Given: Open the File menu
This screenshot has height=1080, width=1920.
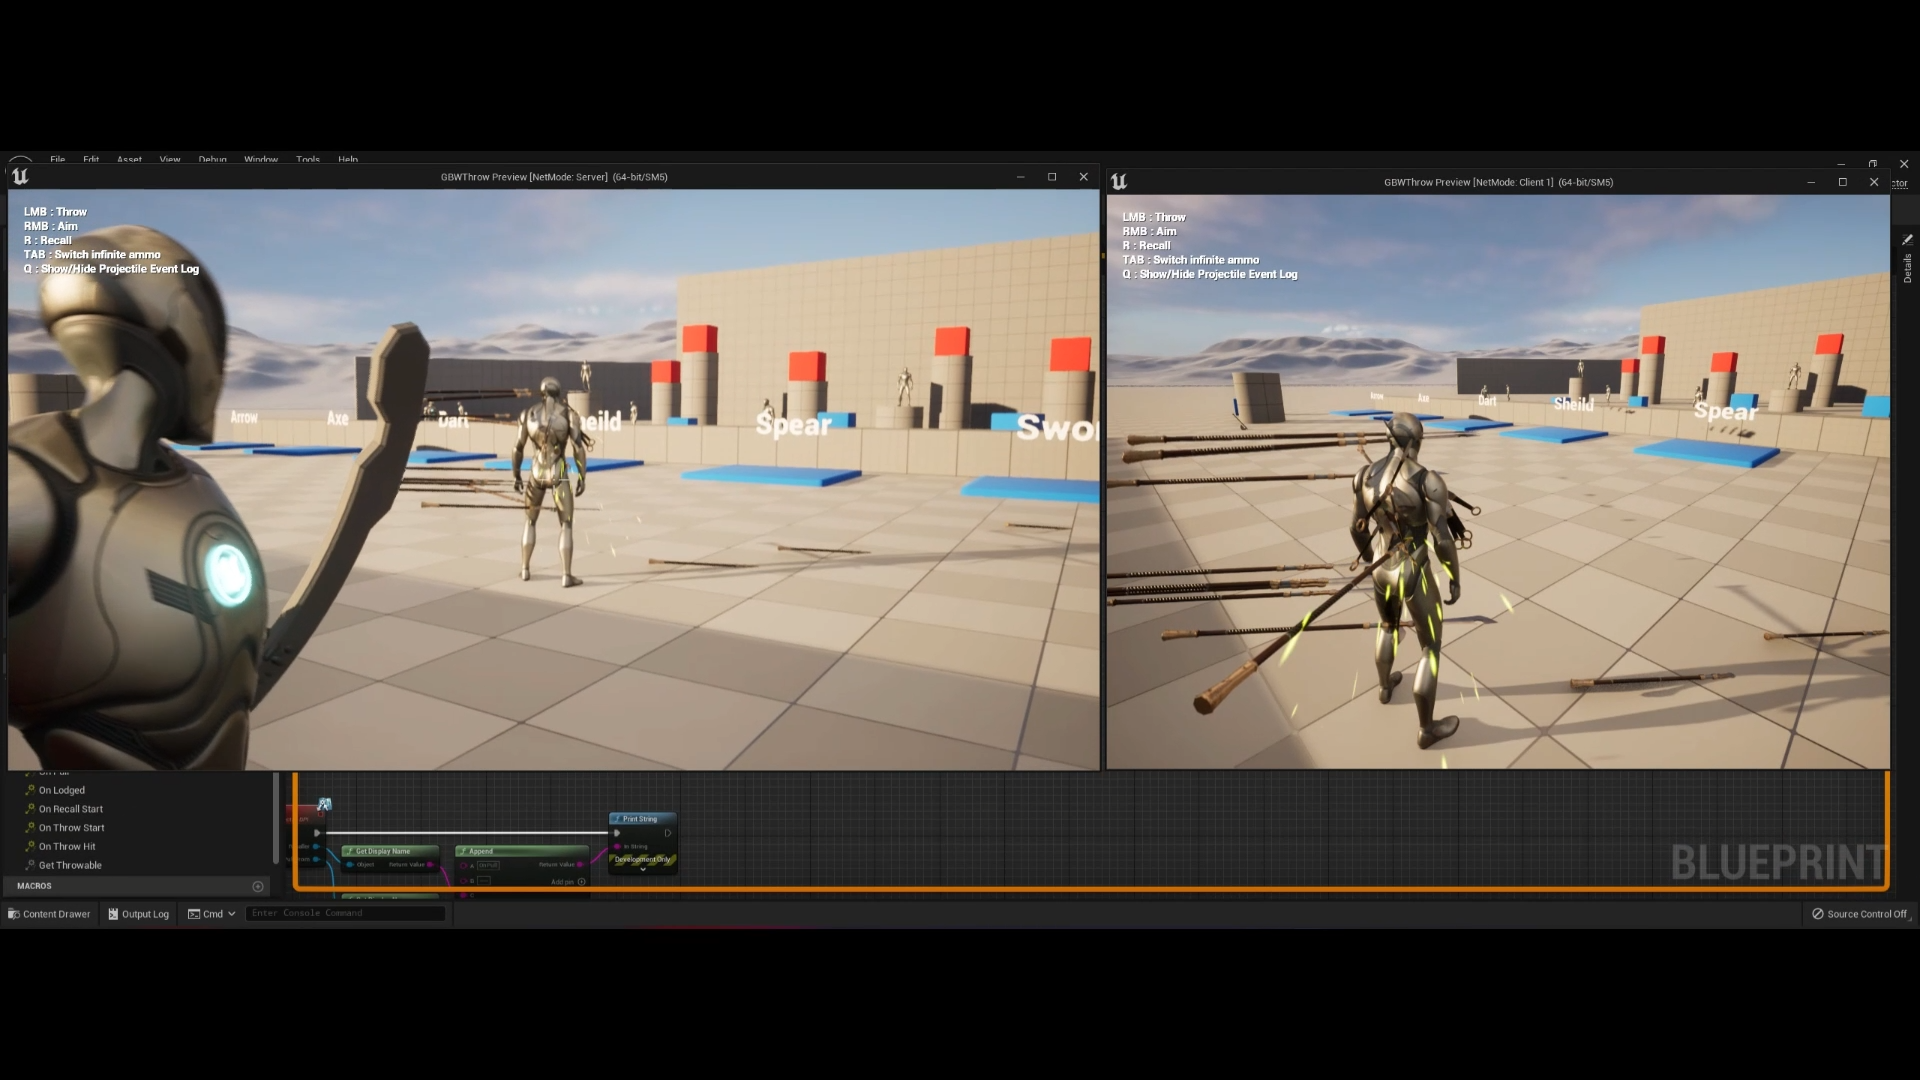Looking at the screenshot, I should [58, 159].
